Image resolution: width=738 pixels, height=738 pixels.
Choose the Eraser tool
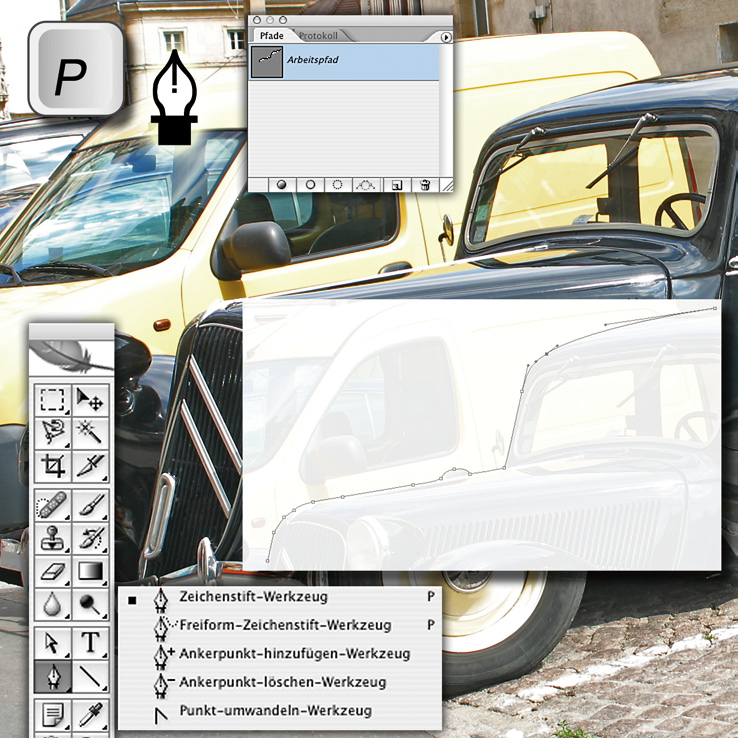point(51,573)
